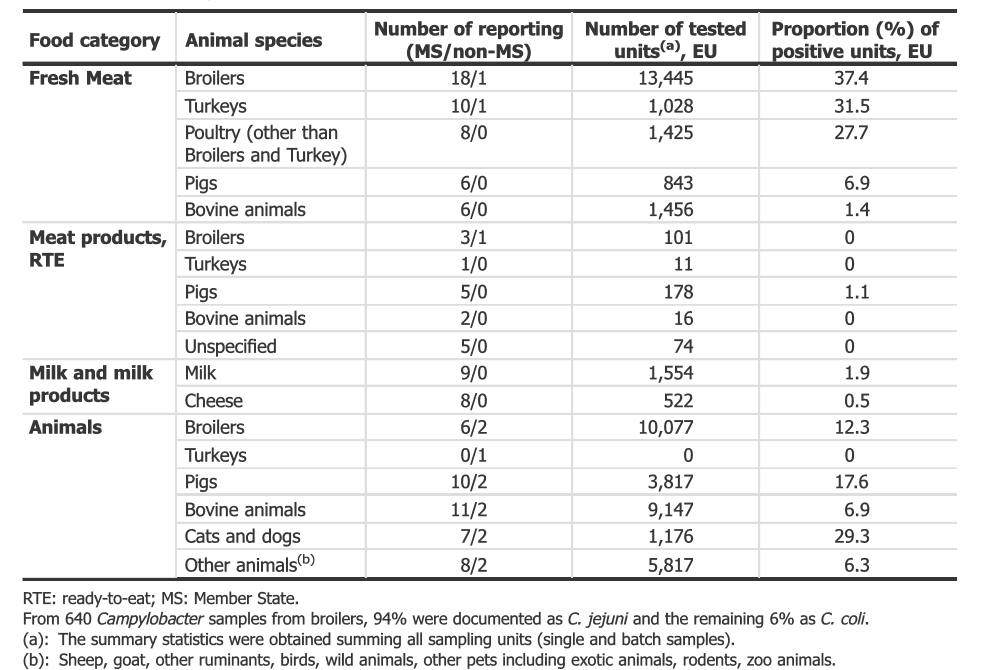The image size is (982, 670).
Task: Click the 13,445 tested units value
Action: (665, 78)
